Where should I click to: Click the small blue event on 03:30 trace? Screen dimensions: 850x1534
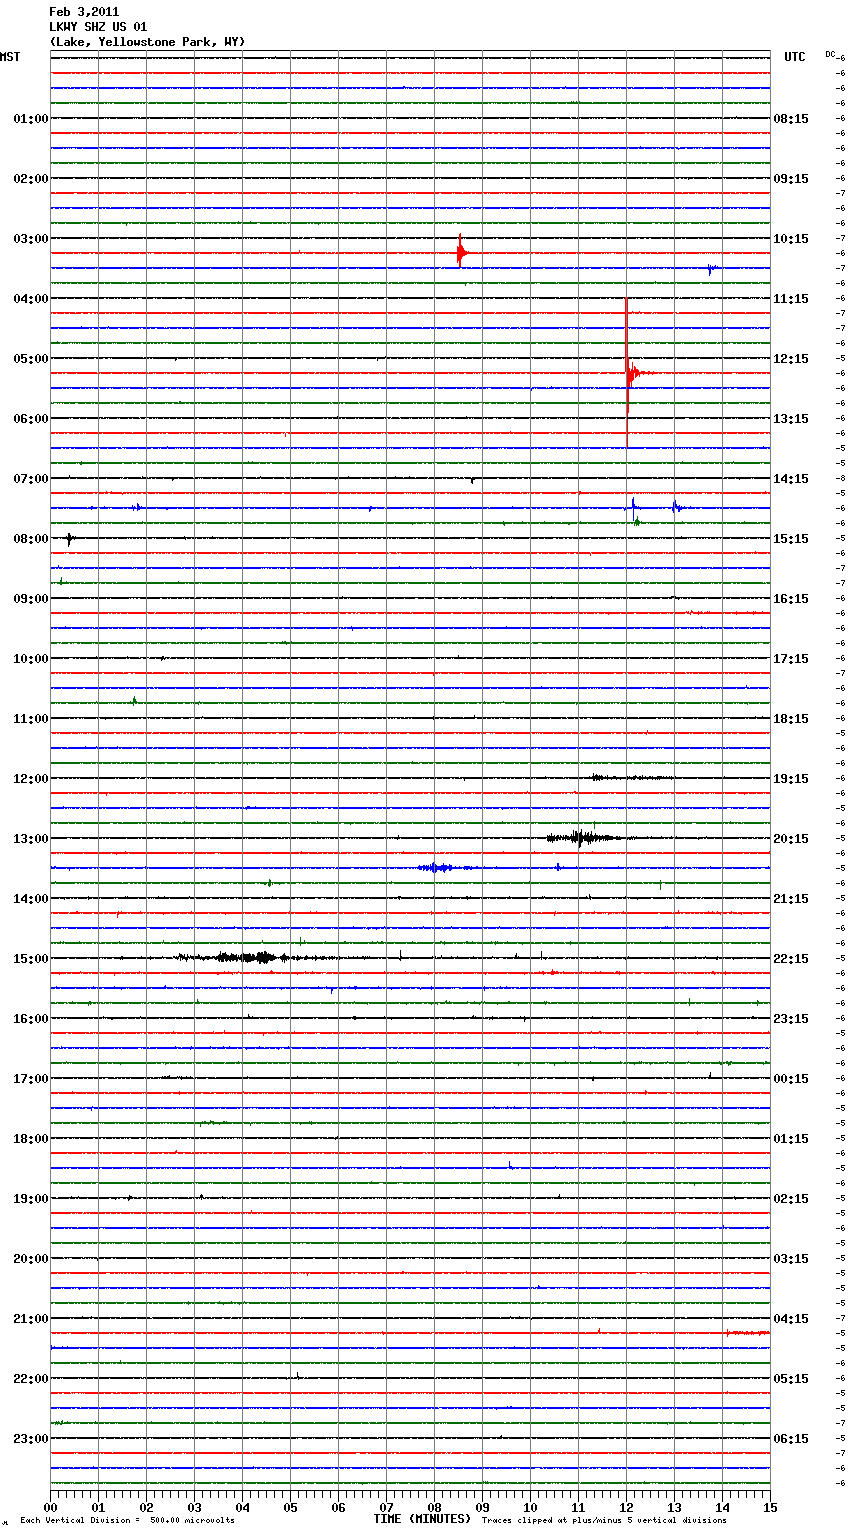click(712, 269)
